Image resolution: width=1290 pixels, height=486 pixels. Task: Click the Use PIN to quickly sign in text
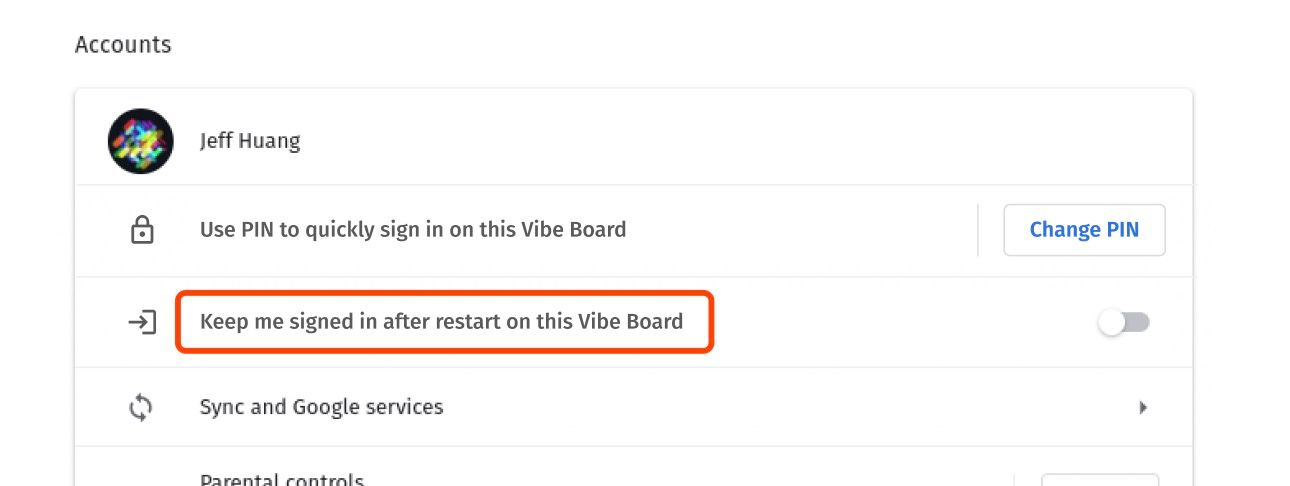click(413, 230)
